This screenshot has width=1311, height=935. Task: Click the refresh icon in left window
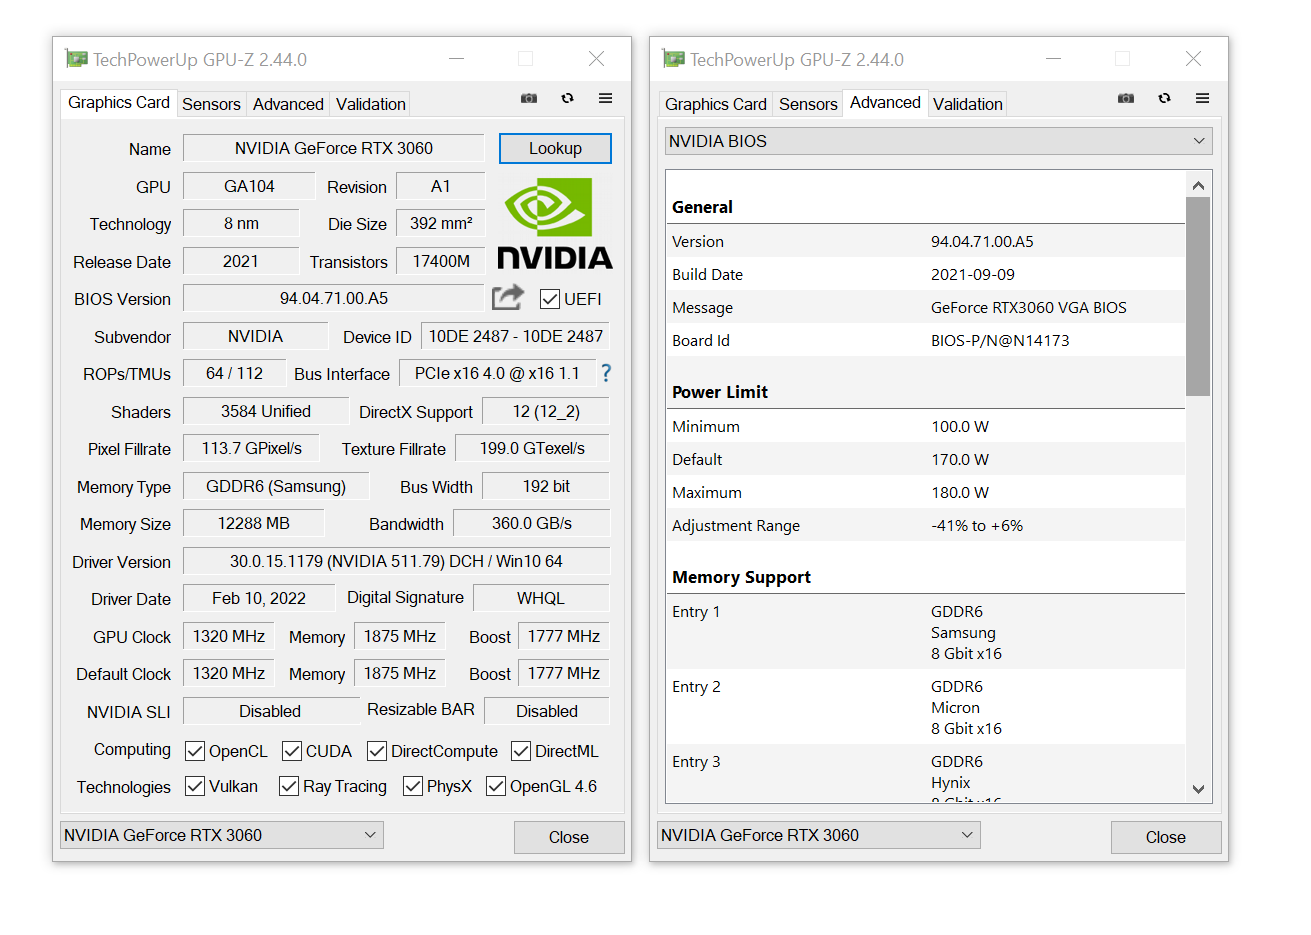(x=567, y=98)
